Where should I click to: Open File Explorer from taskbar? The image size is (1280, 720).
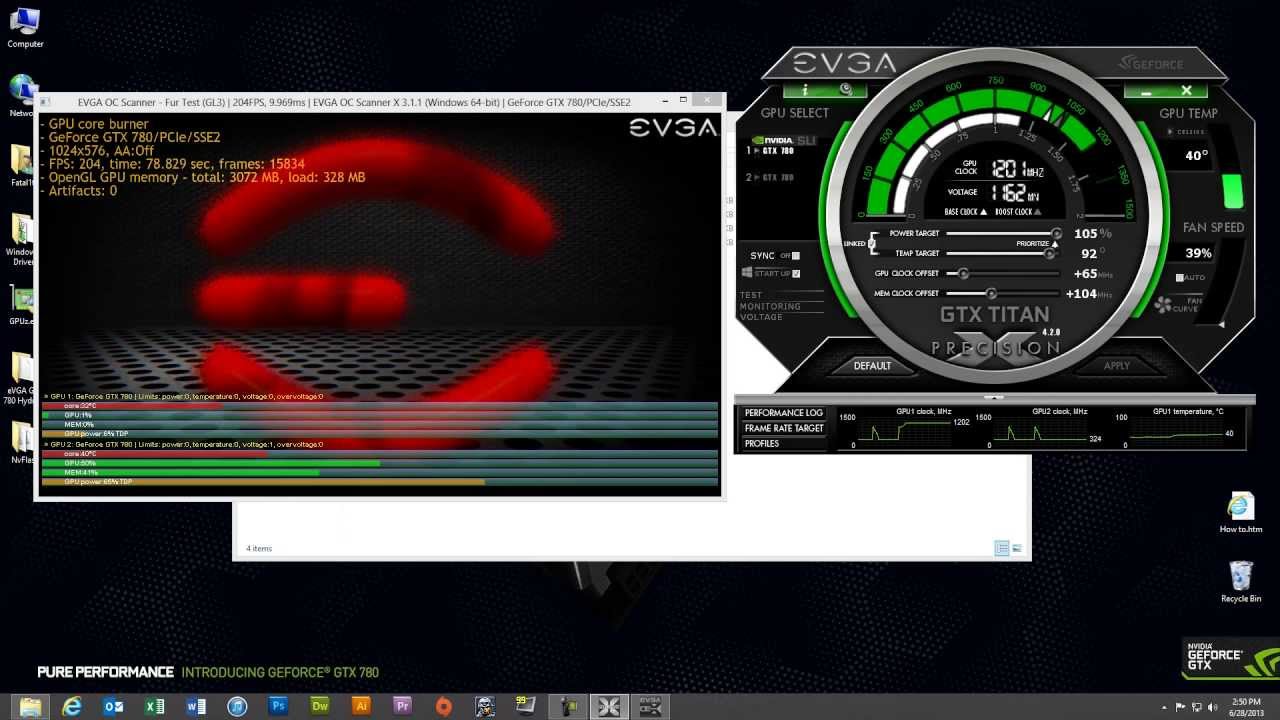pos(30,706)
